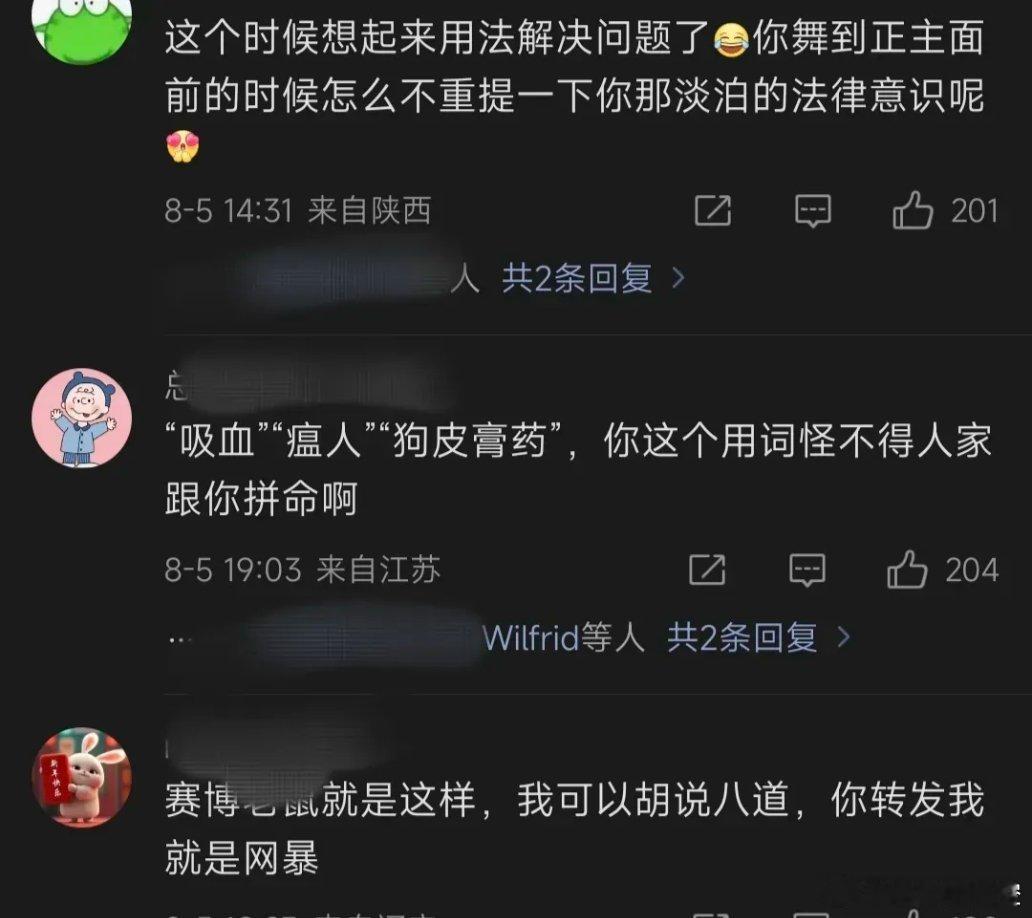Open the cartoon boy avatar profile
This screenshot has height=918, width=1032.
(x=82, y=419)
